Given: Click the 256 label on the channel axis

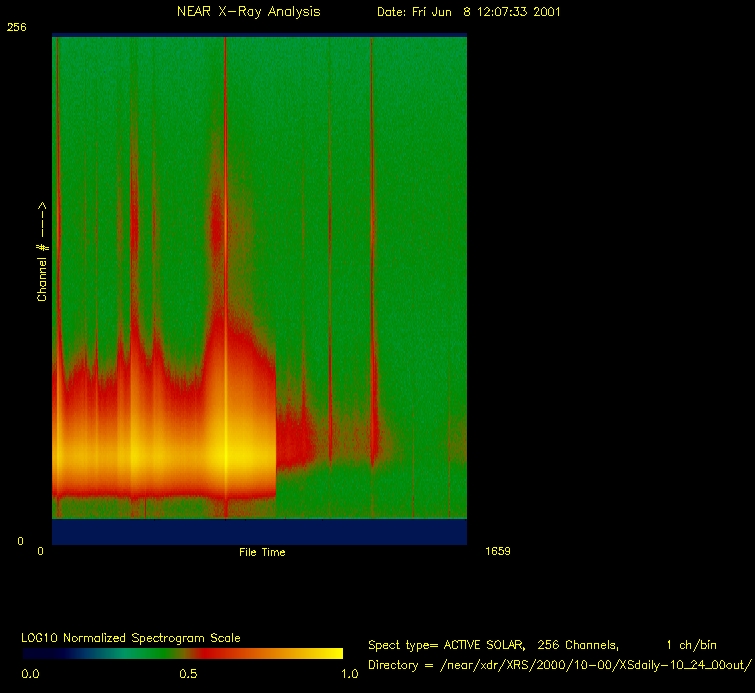Looking at the screenshot, I should (16, 28).
